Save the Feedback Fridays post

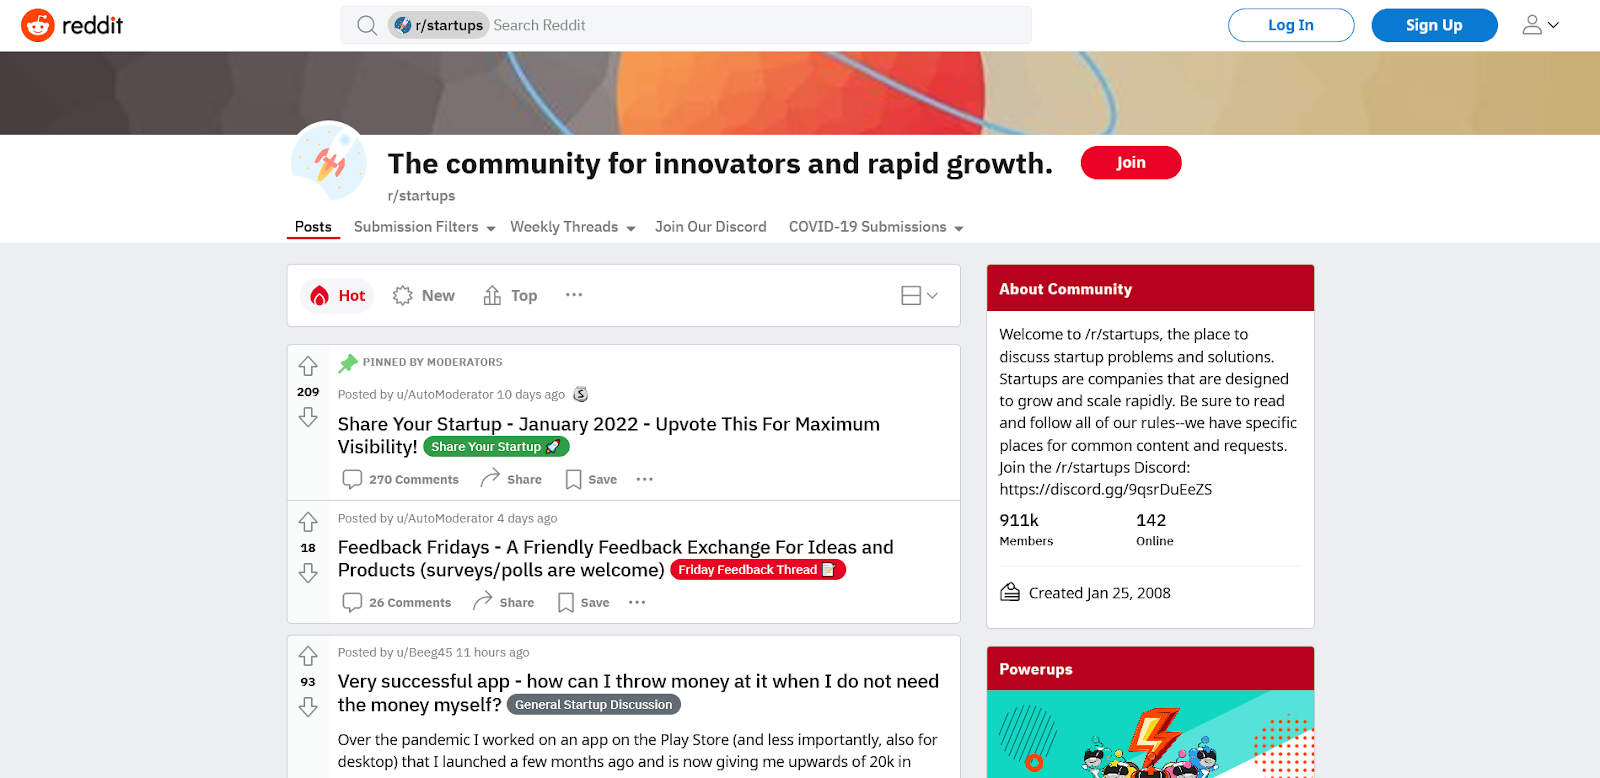(x=583, y=602)
